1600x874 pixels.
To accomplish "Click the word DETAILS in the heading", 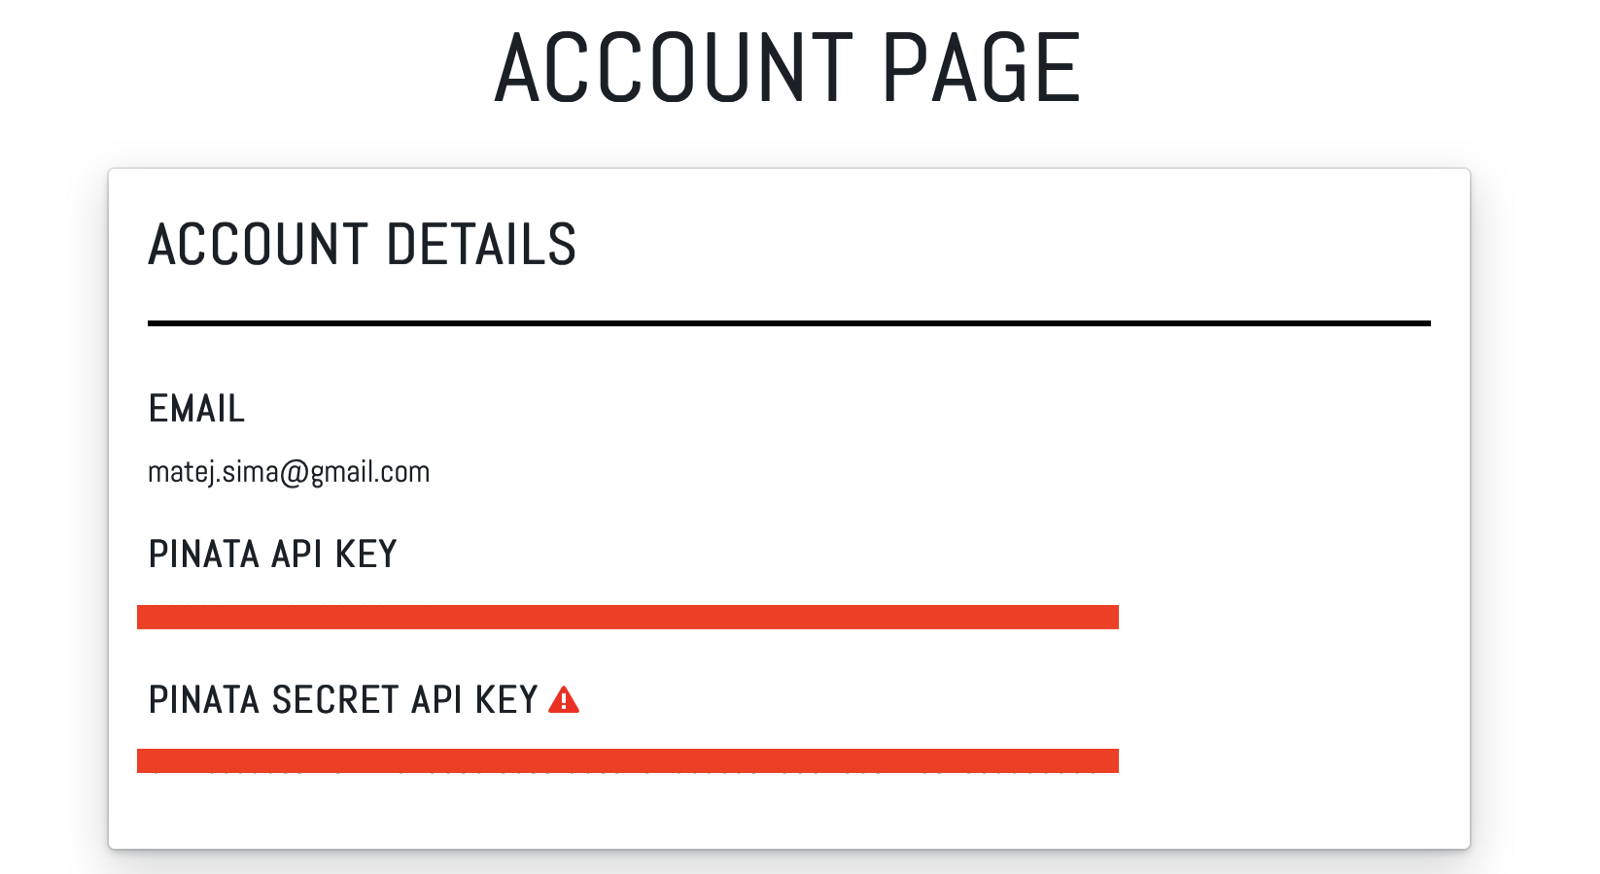I will (481, 245).
